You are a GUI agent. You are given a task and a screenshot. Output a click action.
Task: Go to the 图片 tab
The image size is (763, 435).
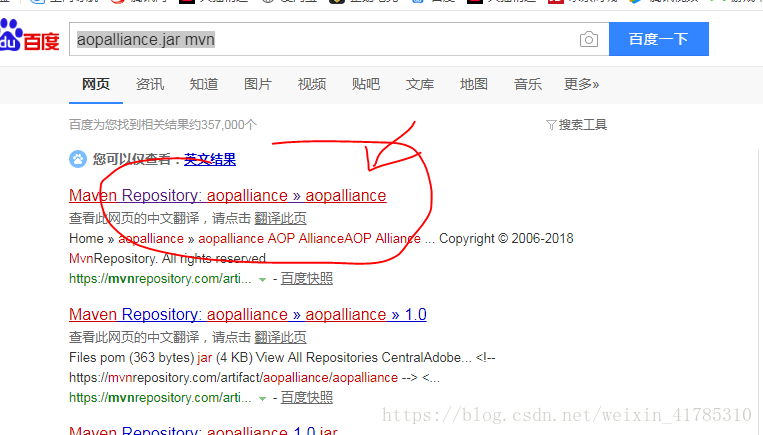258,84
